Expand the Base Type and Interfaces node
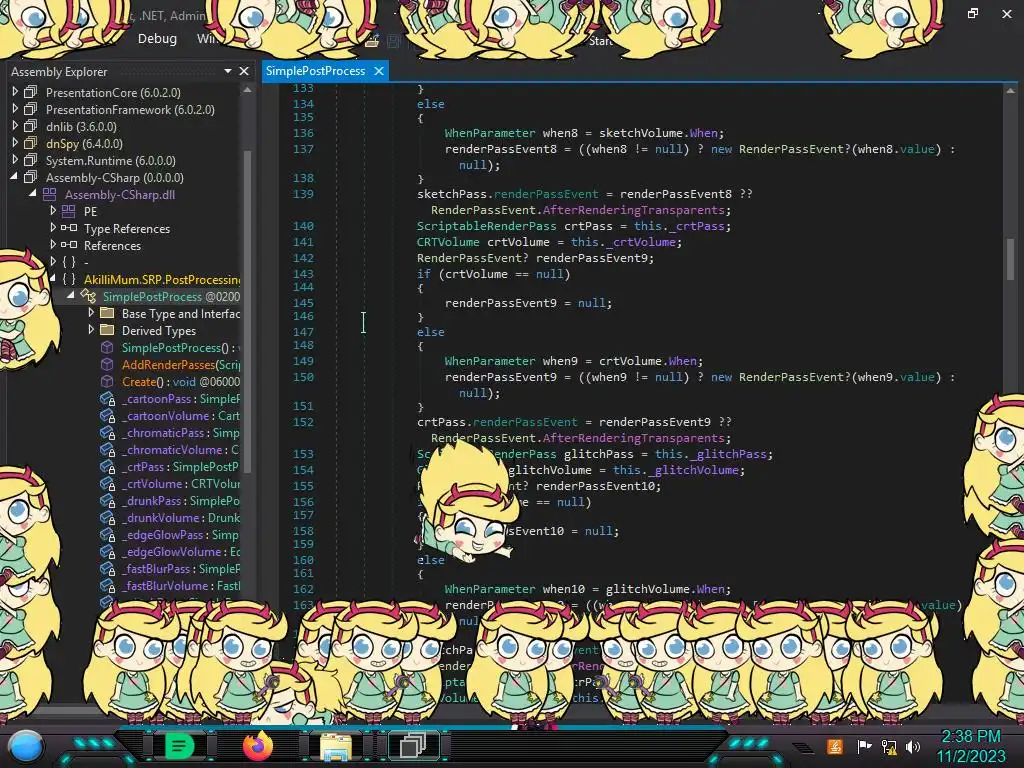The width and height of the screenshot is (1024, 768). point(91,313)
